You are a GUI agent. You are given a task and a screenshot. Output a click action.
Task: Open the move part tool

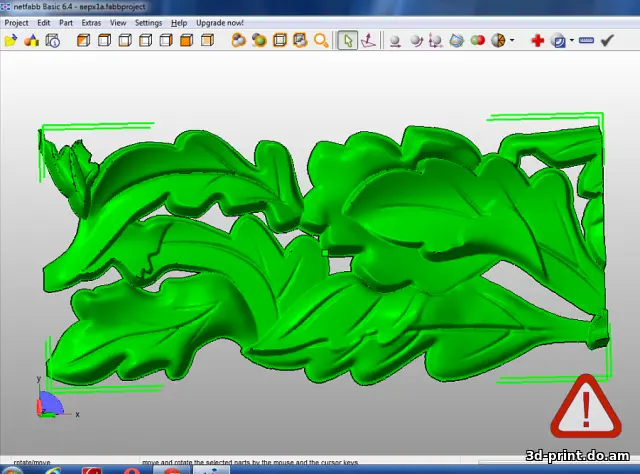[395, 41]
